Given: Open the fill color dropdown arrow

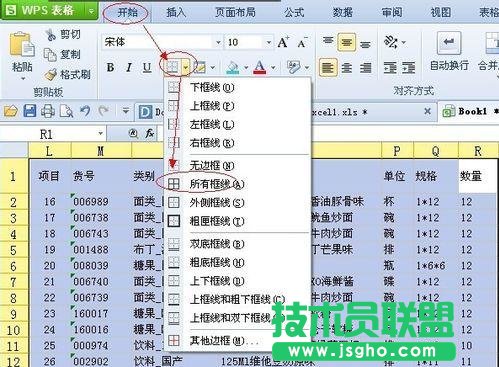Looking at the screenshot, I should [246, 68].
